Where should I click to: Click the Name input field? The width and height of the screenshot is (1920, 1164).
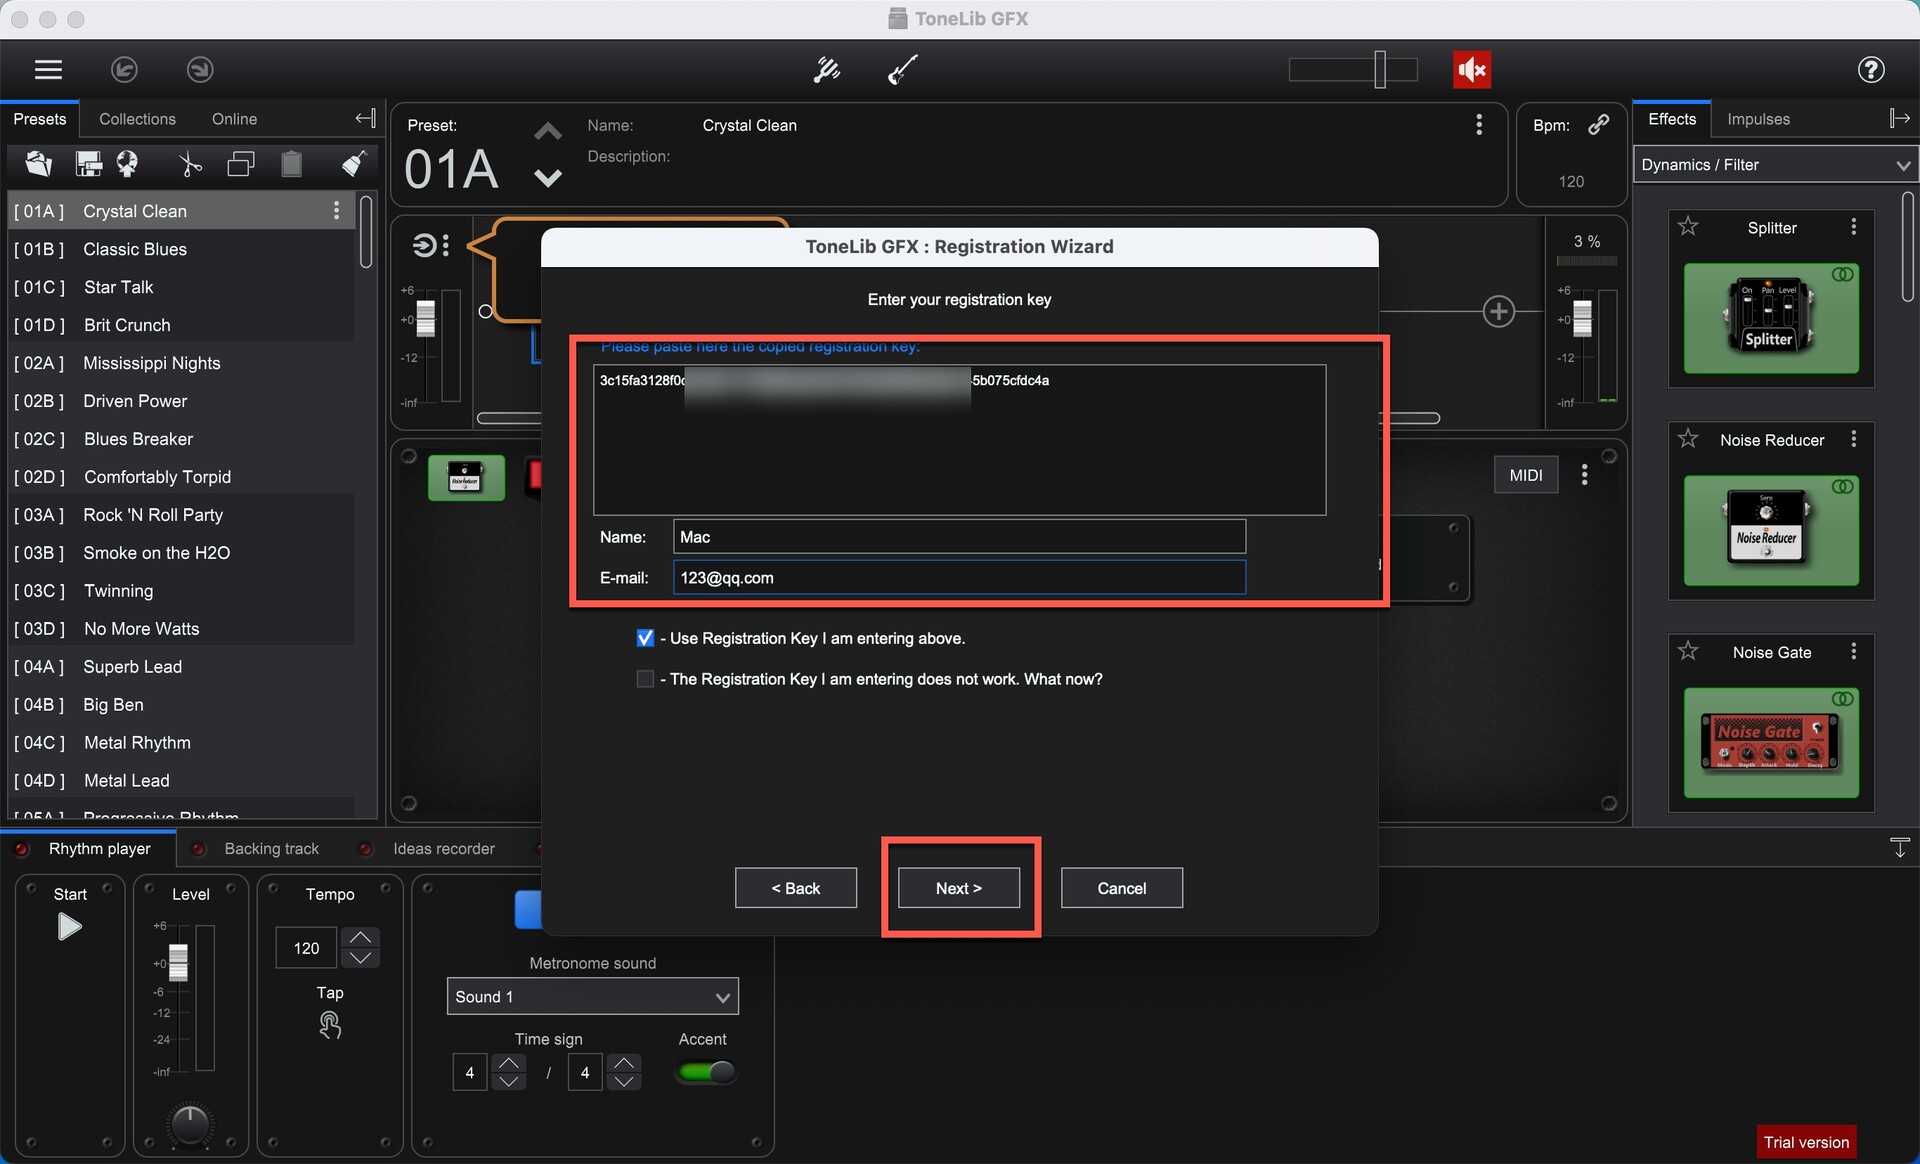(959, 537)
